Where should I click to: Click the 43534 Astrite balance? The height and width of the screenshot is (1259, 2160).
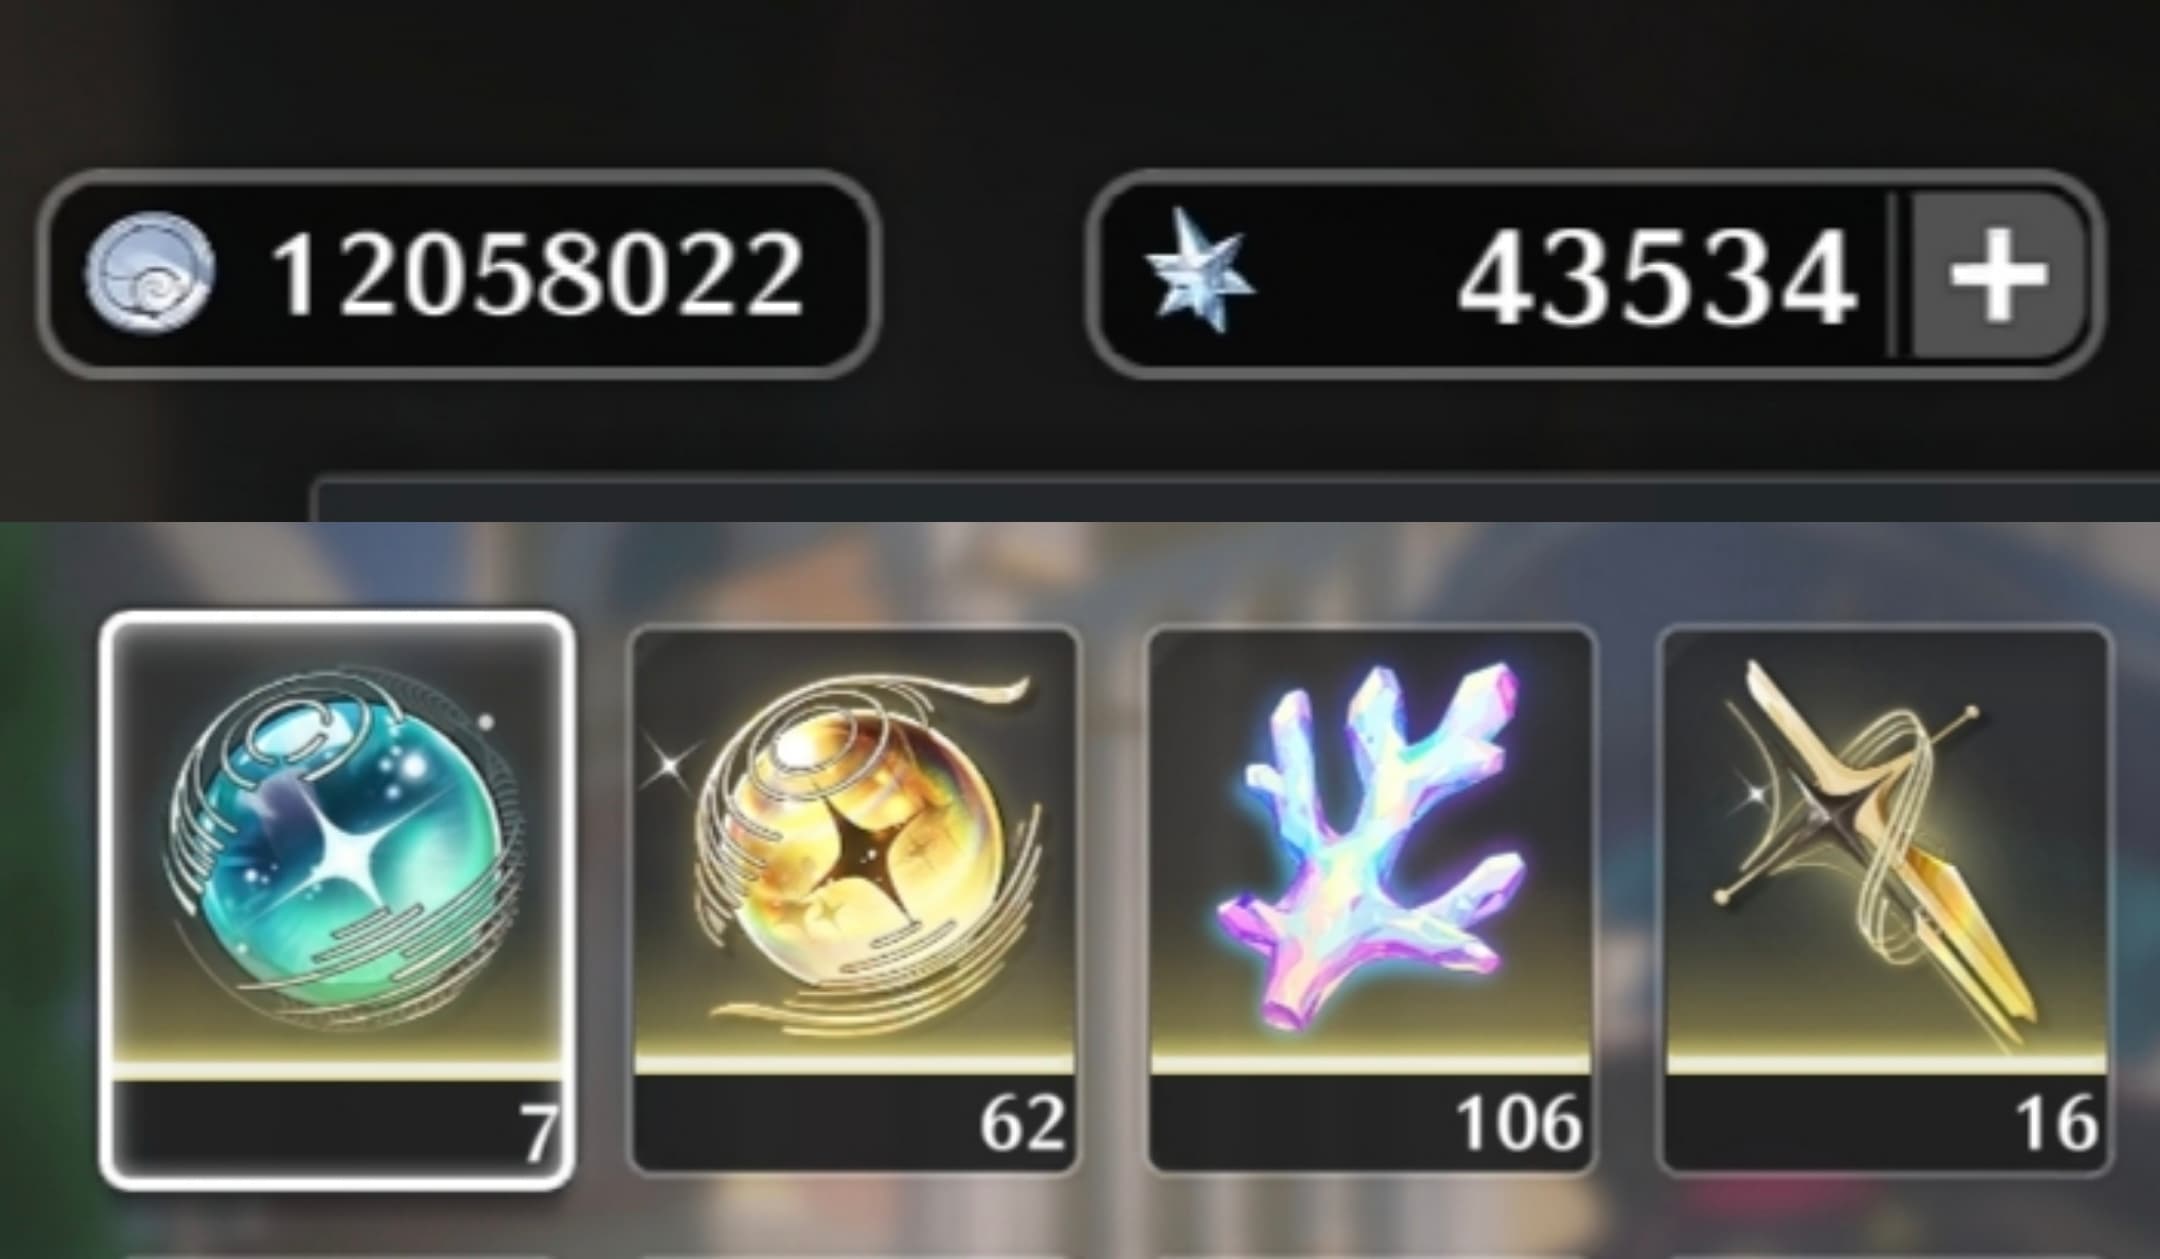[x=1657, y=278]
